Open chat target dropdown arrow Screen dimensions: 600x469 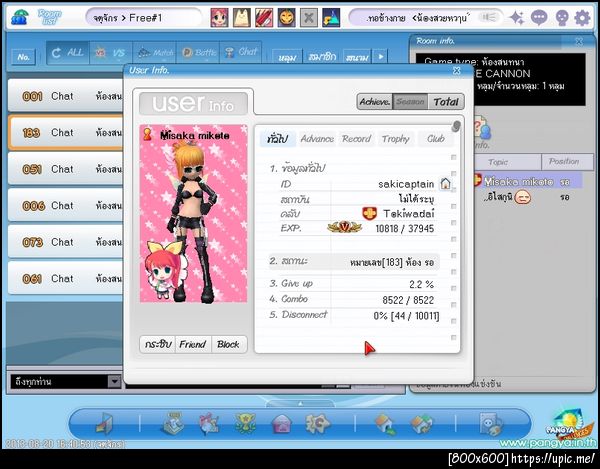114,381
